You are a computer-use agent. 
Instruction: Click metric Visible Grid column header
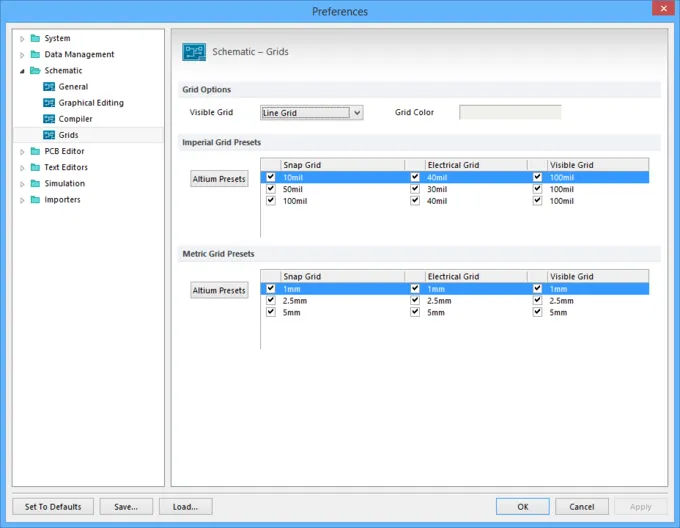coord(598,276)
